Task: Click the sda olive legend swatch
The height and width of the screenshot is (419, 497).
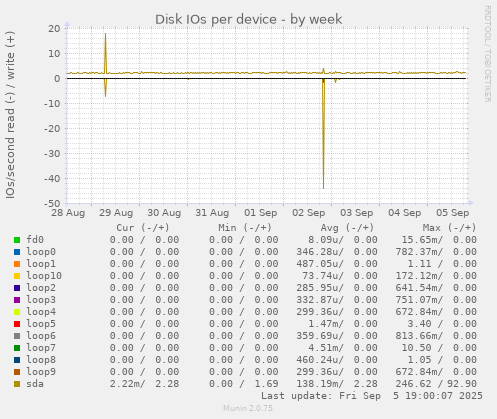Action: pyautogui.click(x=17, y=384)
